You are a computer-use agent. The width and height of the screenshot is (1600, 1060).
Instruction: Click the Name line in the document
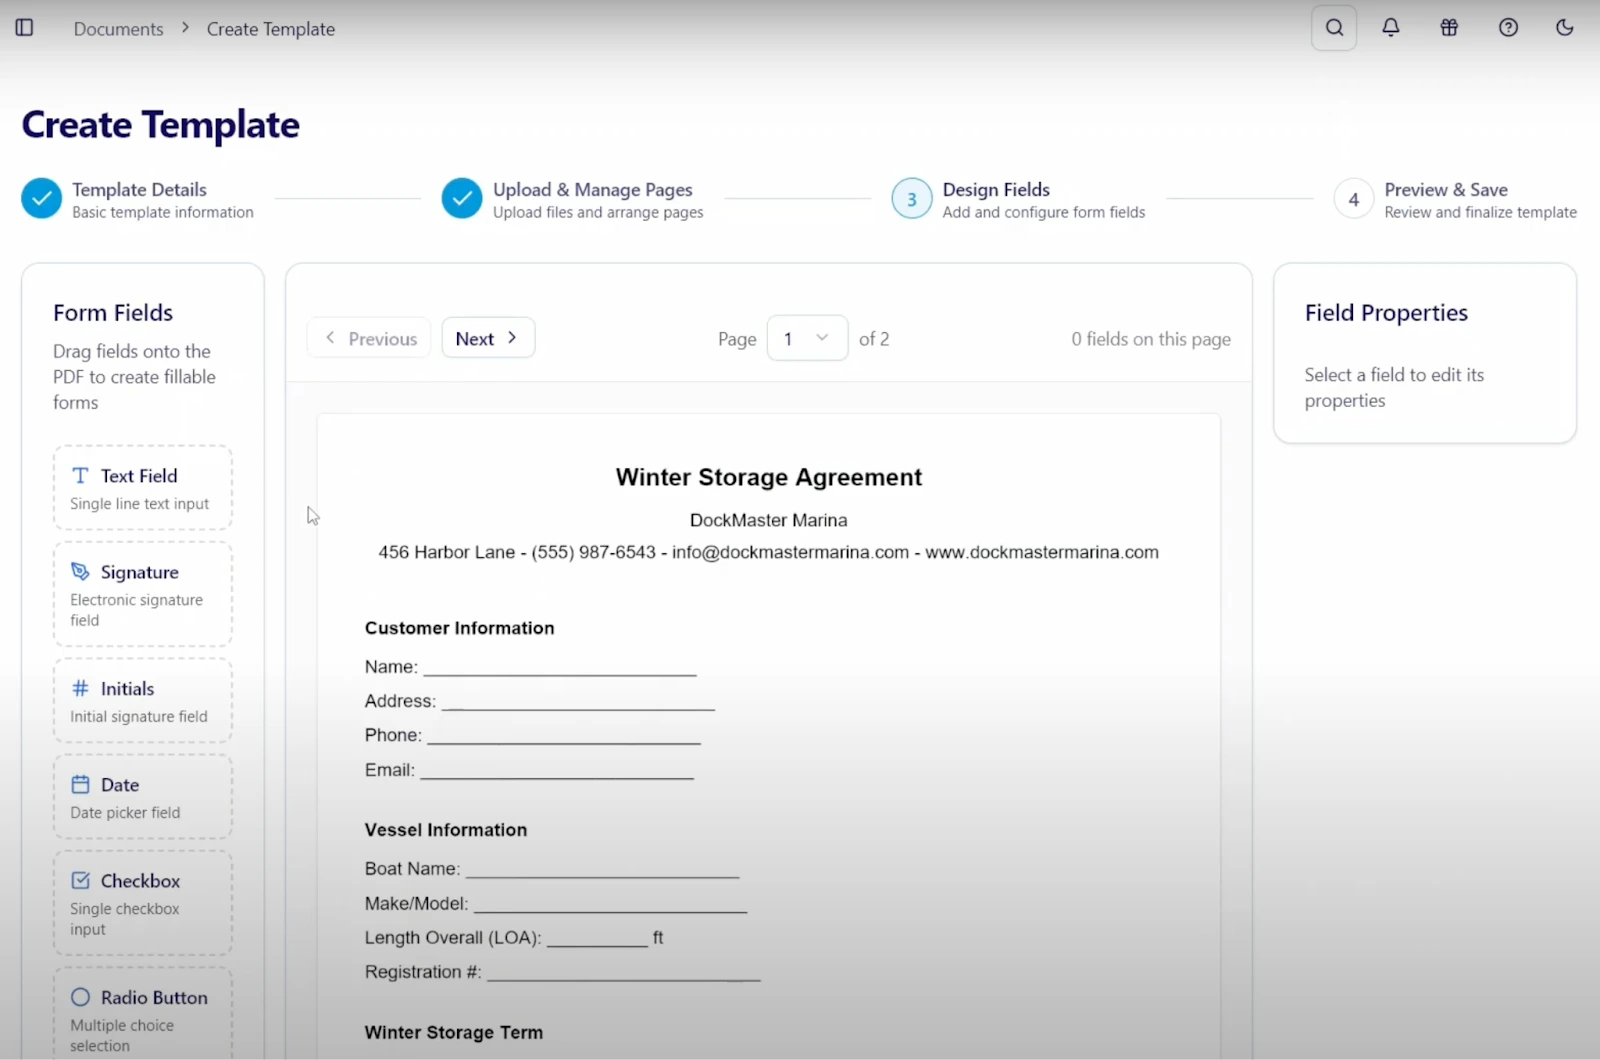558,667
